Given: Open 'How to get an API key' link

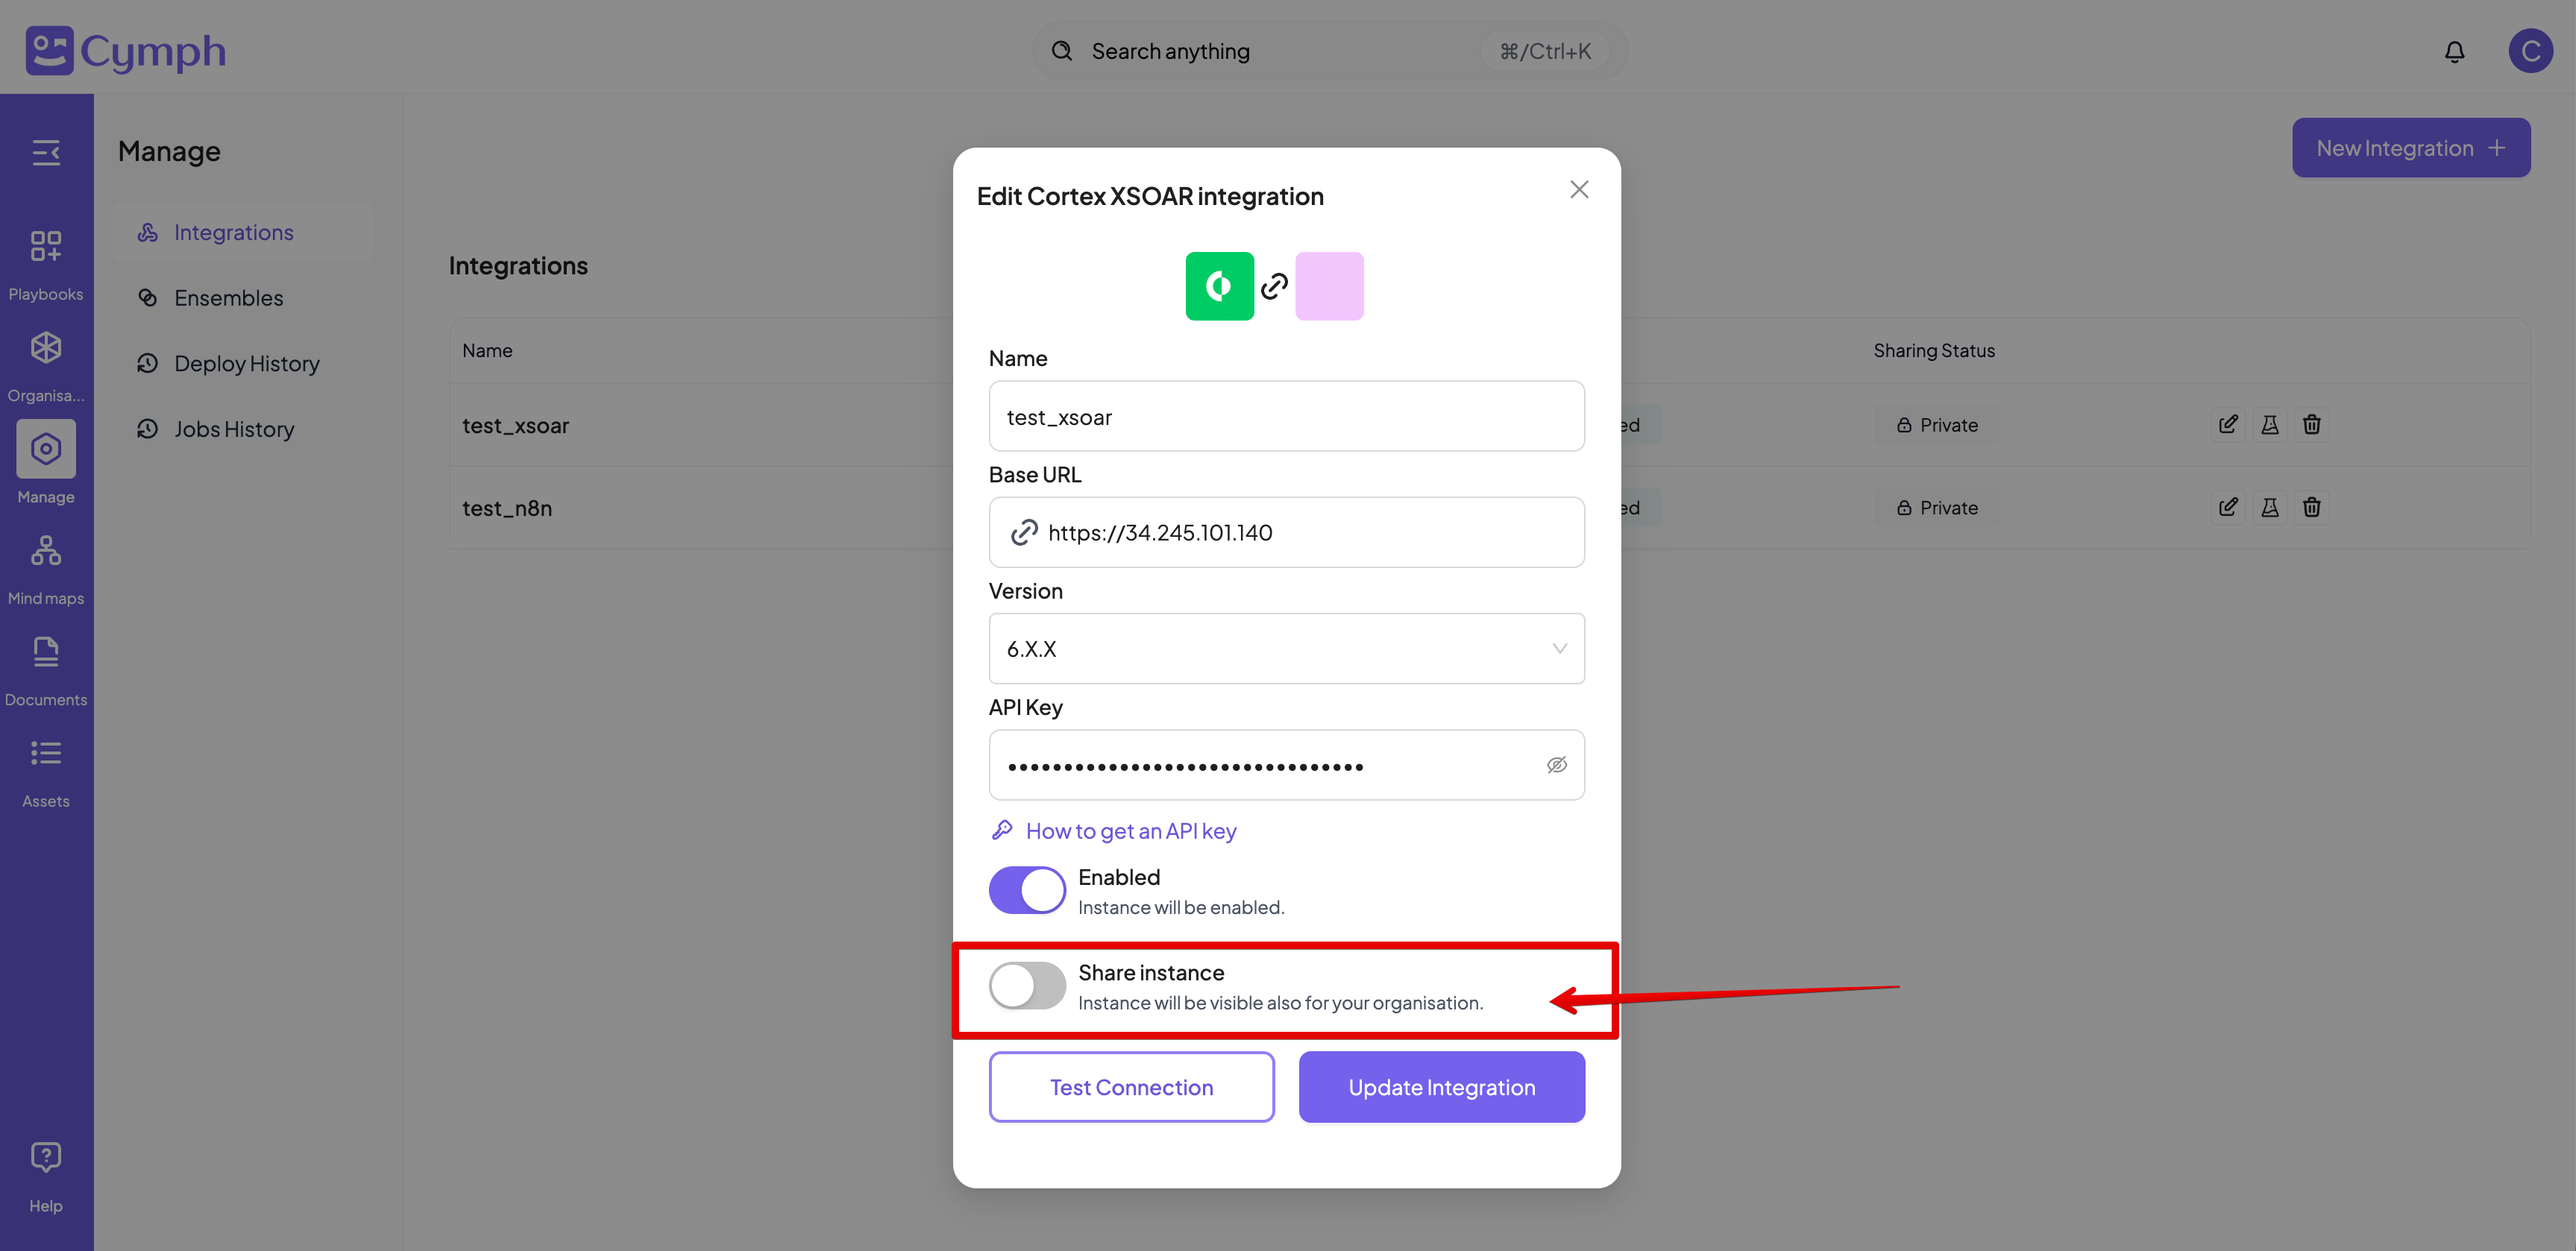Looking at the screenshot, I should [x=1130, y=831].
